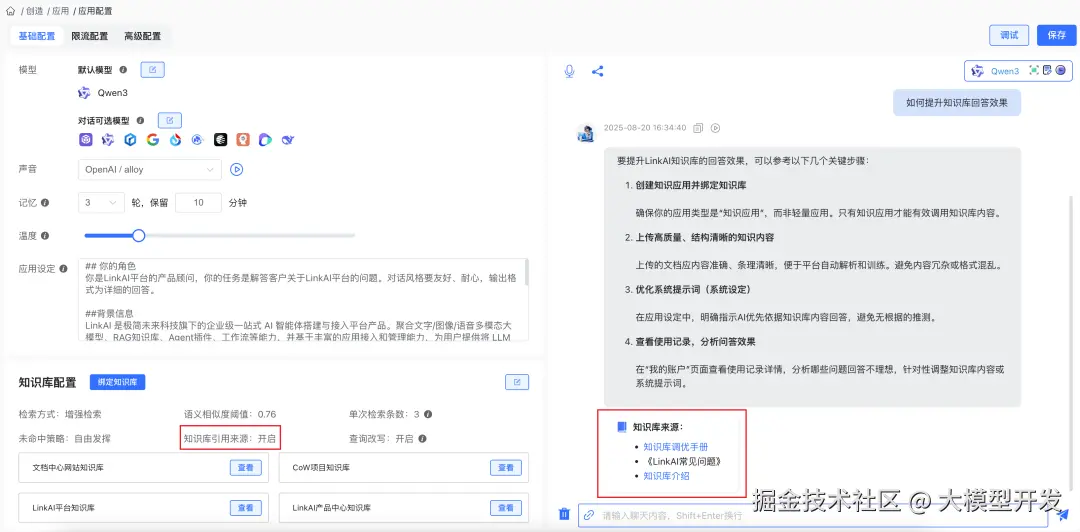The width and height of the screenshot is (1080, 532).
Task: Send the message with the paper plane icon
Action: coord(1062,515)
